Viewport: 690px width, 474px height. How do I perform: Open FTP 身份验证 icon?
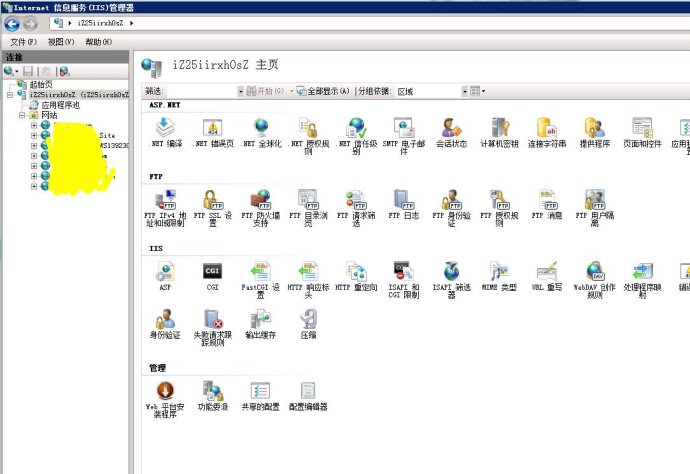coord(451,199)
